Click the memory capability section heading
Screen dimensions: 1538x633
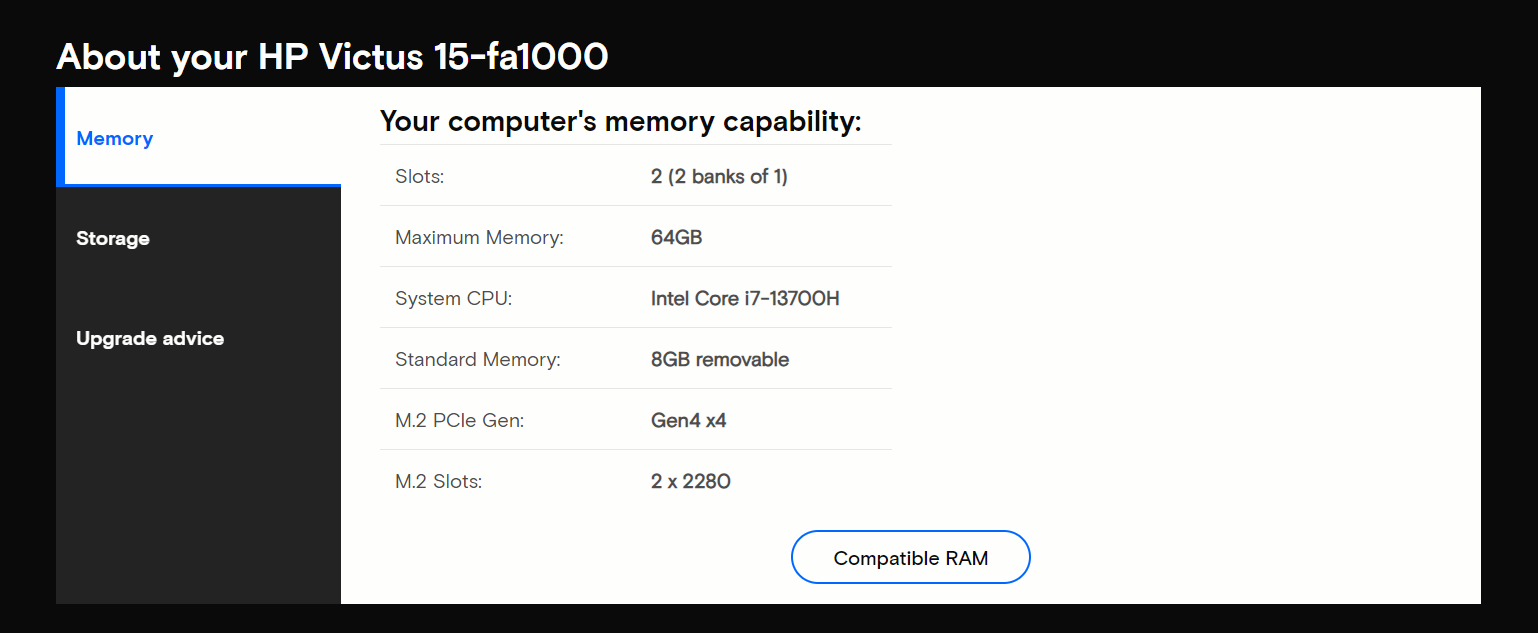point(620,122)
